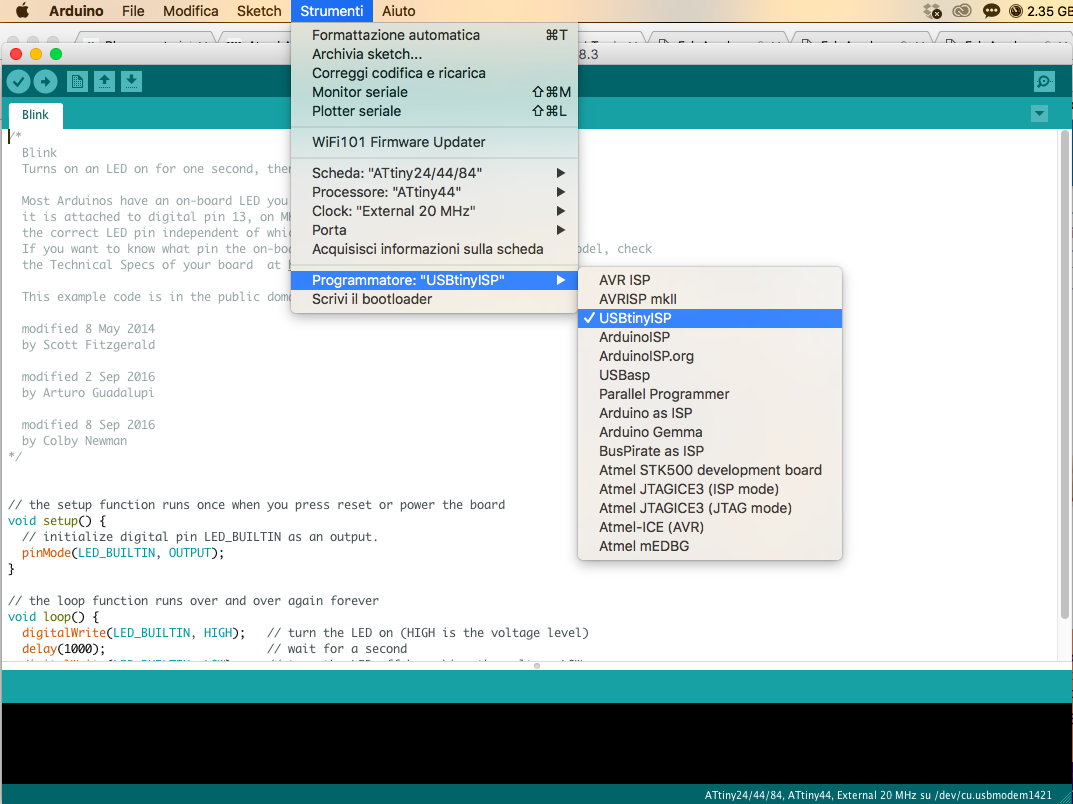Choose AVR ISP programmer
The height and width of the screenshot is (804, 1073).
pos(710,280)
